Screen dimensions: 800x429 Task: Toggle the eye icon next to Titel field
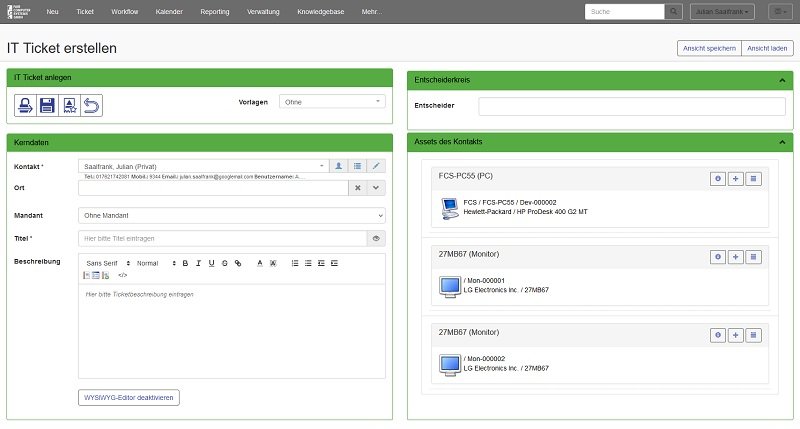point(376,239)
